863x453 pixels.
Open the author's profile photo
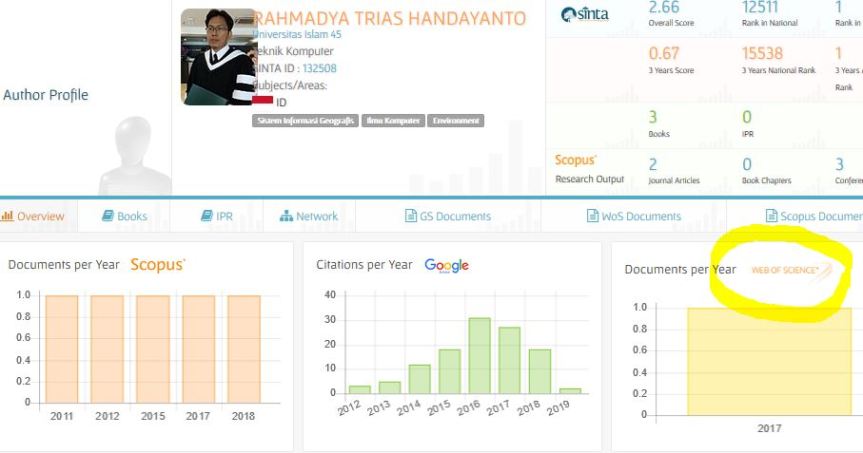219,57
